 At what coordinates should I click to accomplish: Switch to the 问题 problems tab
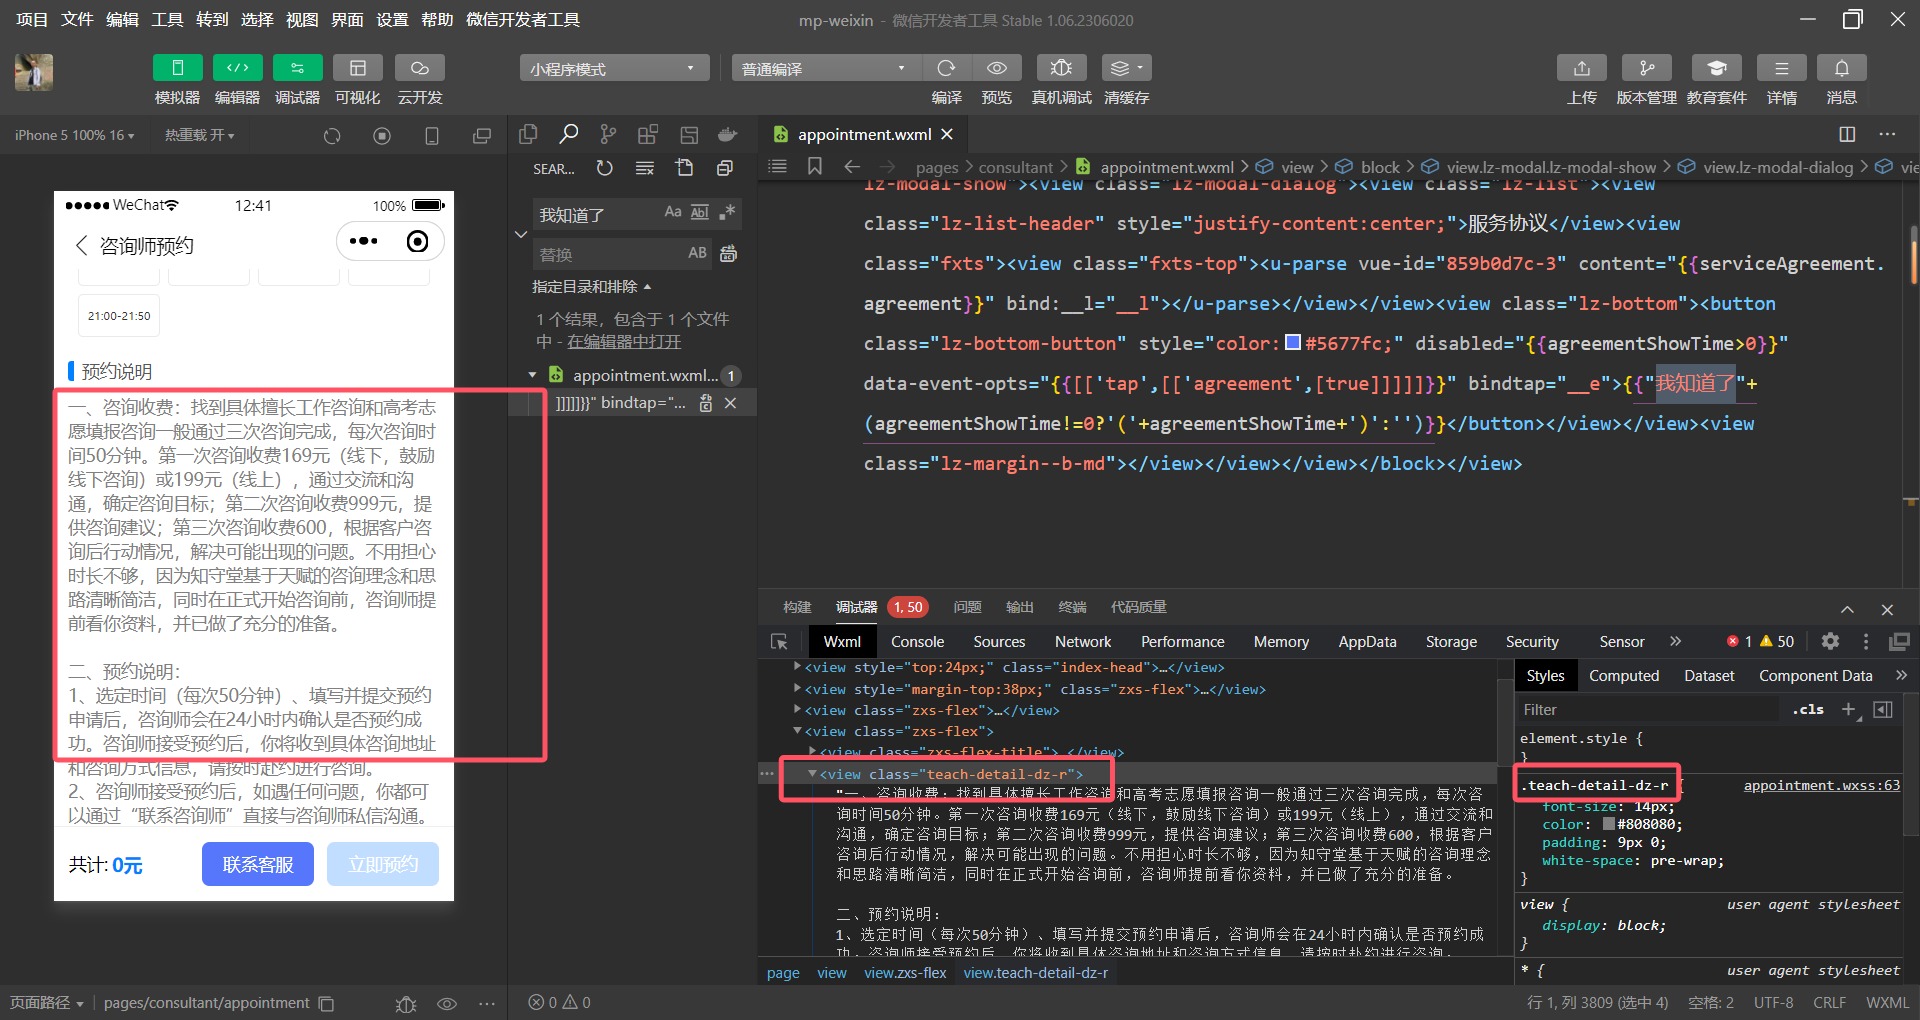[967, 607]
